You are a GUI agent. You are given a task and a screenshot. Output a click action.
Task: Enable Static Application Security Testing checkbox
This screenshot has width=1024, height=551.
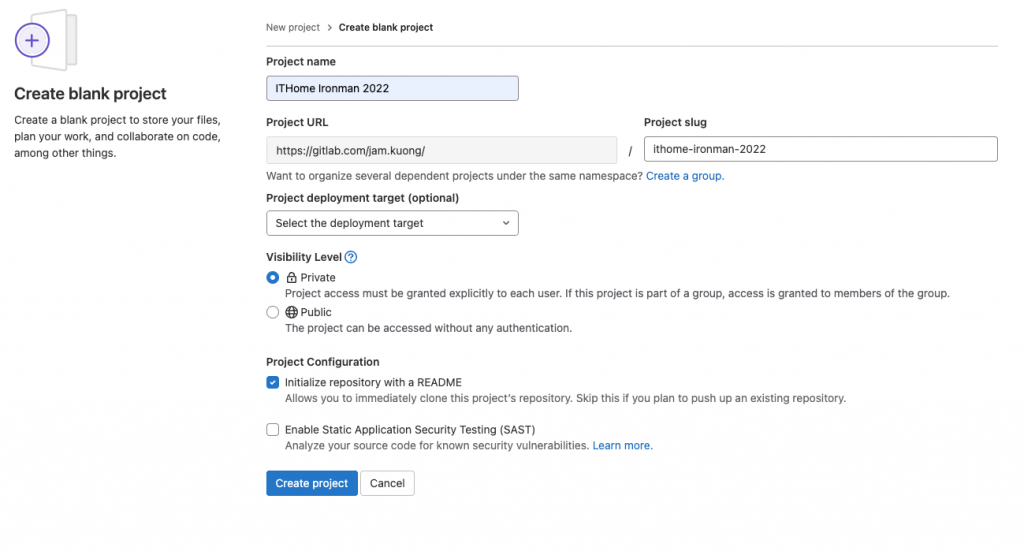pyautogui.click(x=273, y=430)
